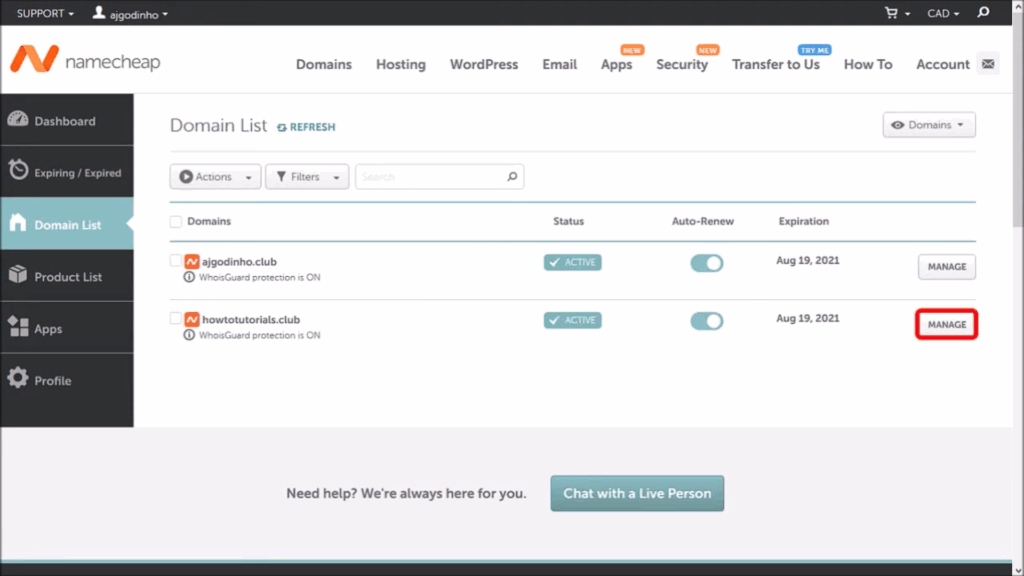Click the Refresh icon beside Domain List
The image size is (1024, 576).
point(282,127)
